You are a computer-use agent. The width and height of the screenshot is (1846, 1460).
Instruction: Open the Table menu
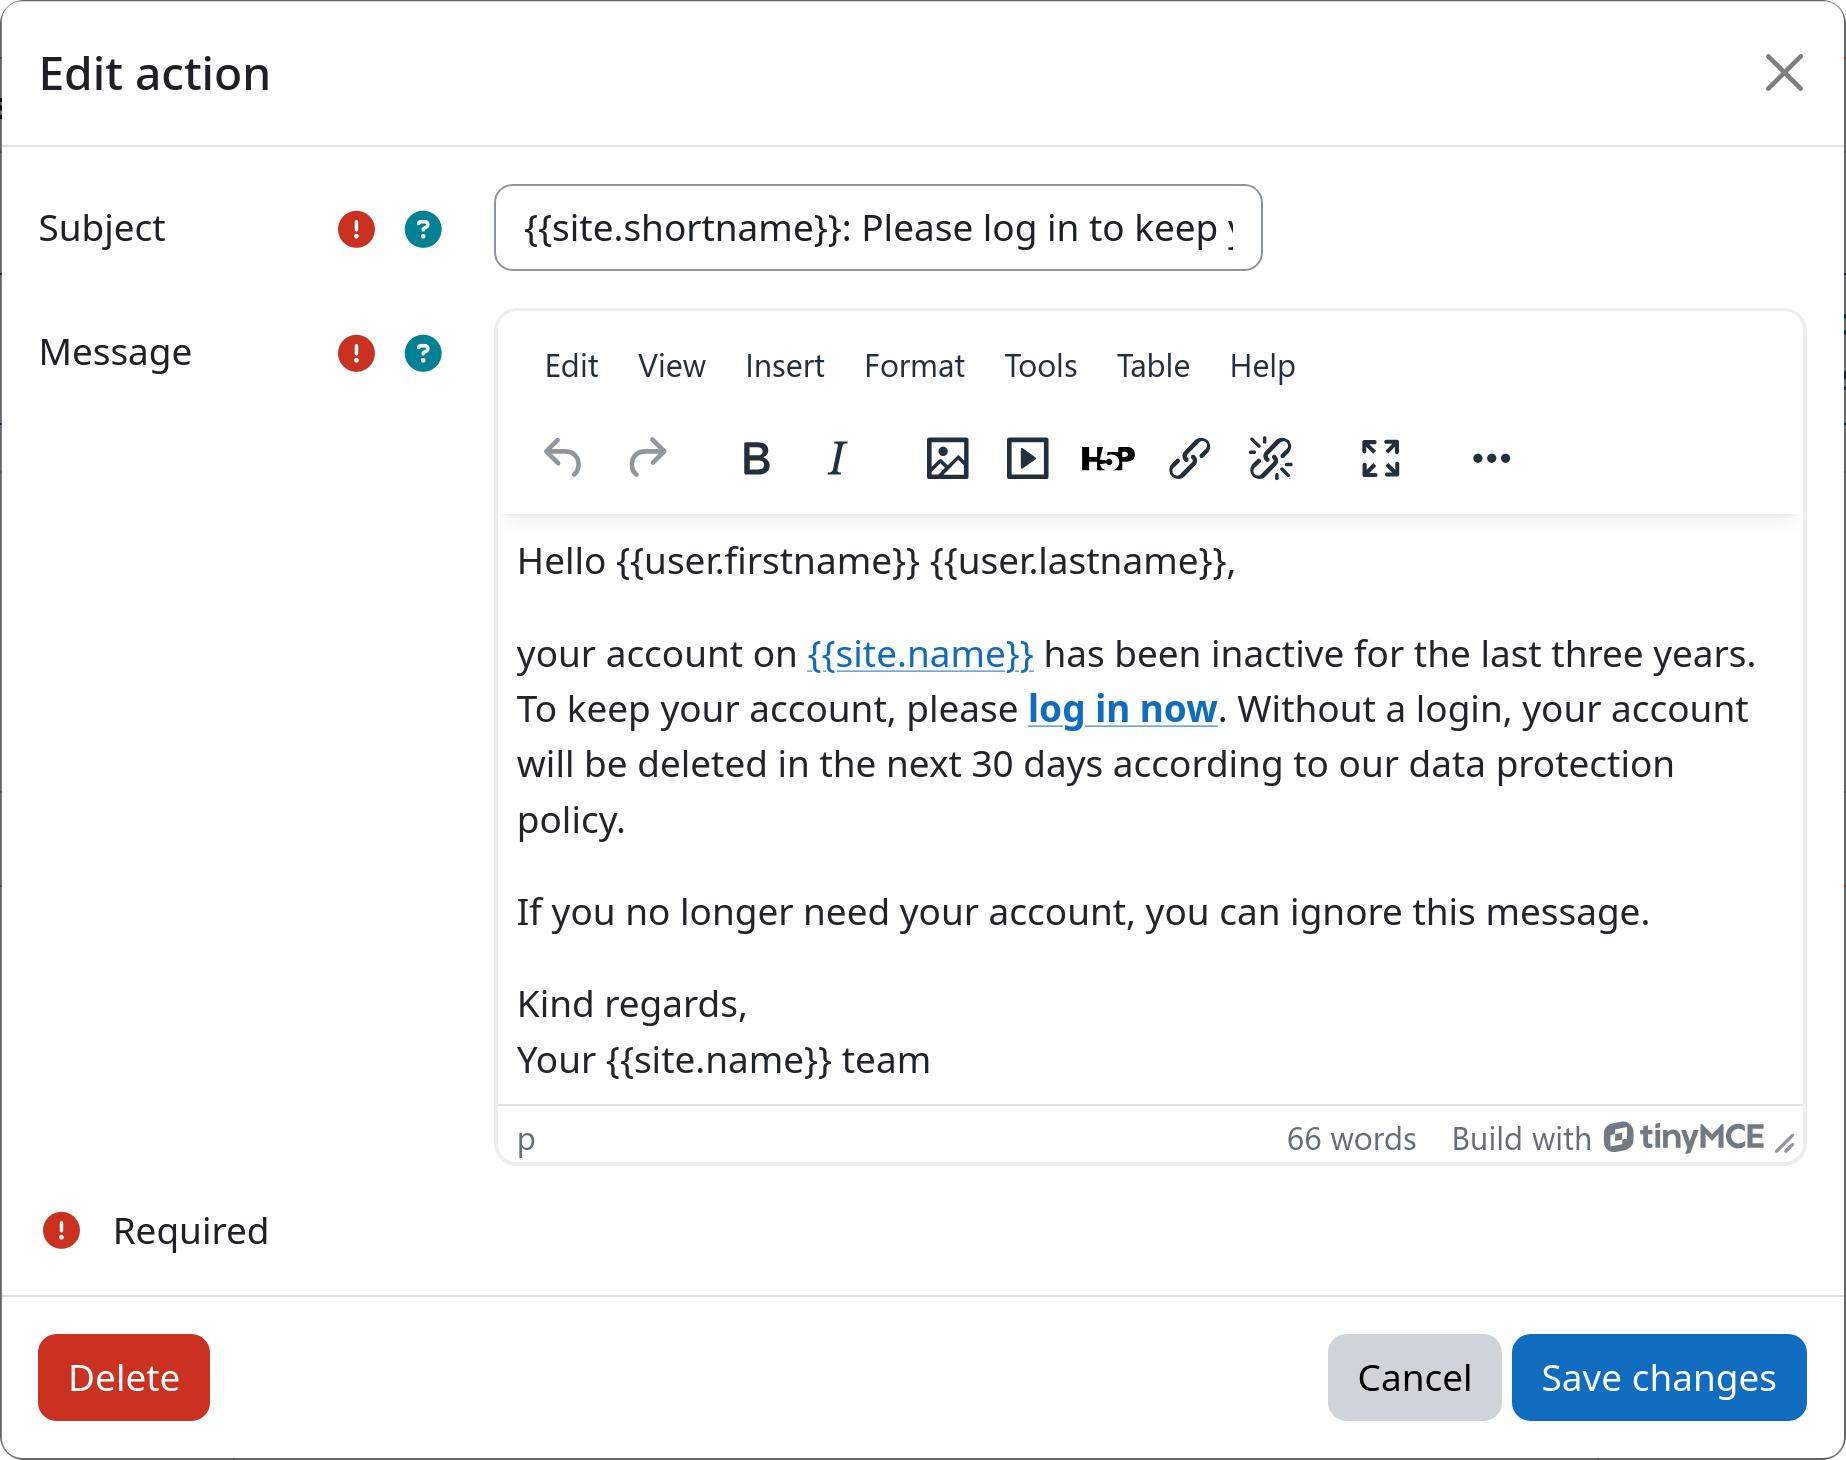(1153, 366)
